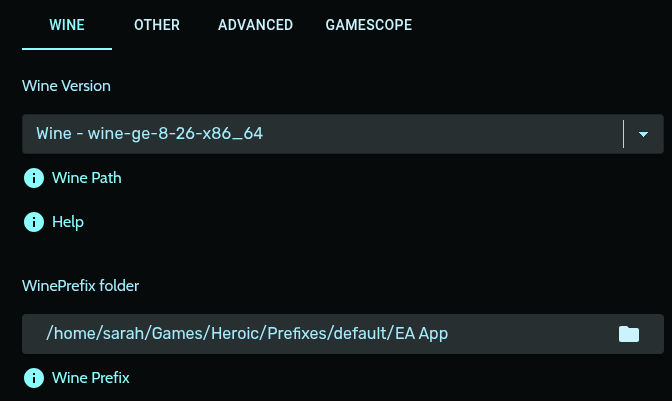Switch to the WINE tab

[x=67, y=25]
